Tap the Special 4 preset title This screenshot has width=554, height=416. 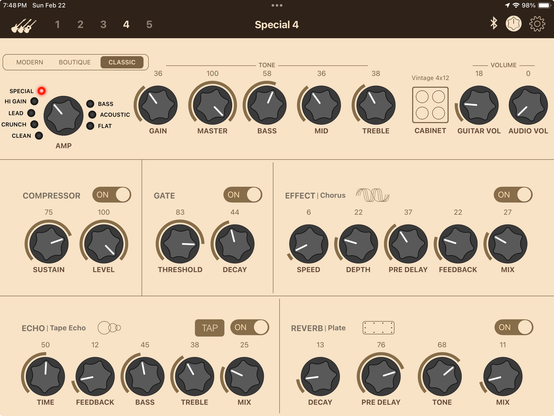coord(277,25)
